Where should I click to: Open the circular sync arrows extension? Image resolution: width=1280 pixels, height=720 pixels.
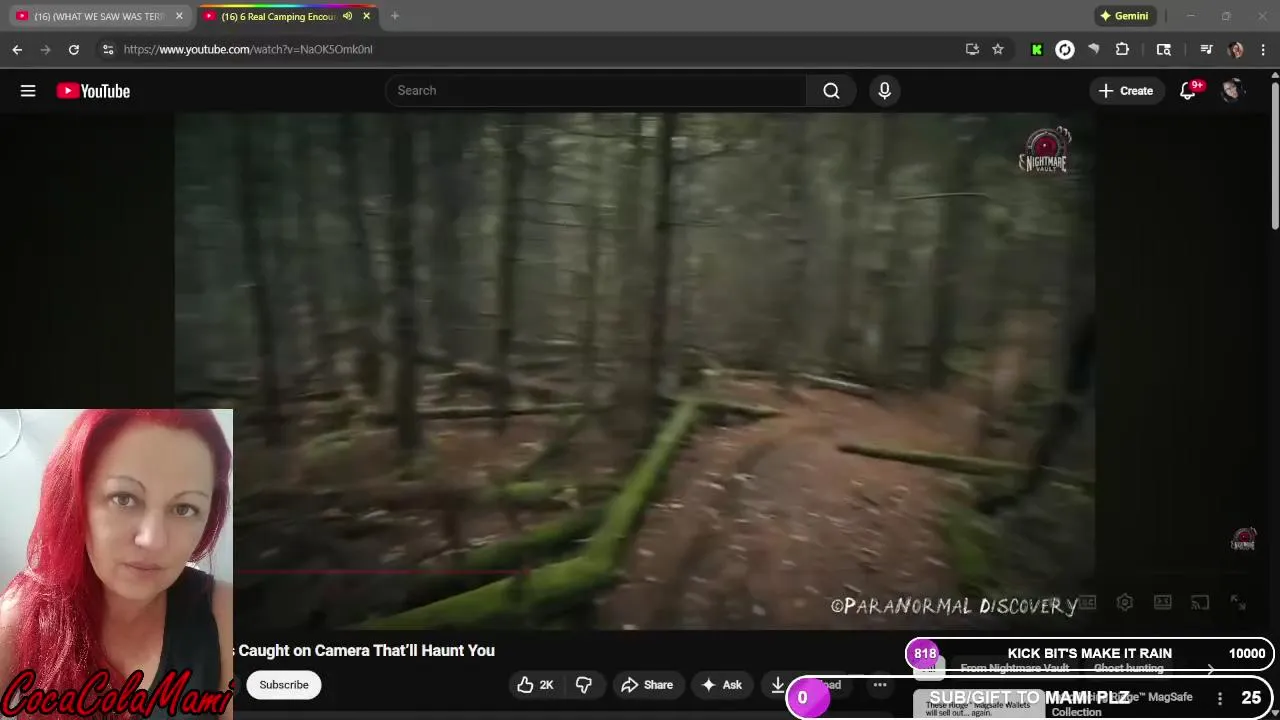pyautogui.click(x=1065, y=49)
